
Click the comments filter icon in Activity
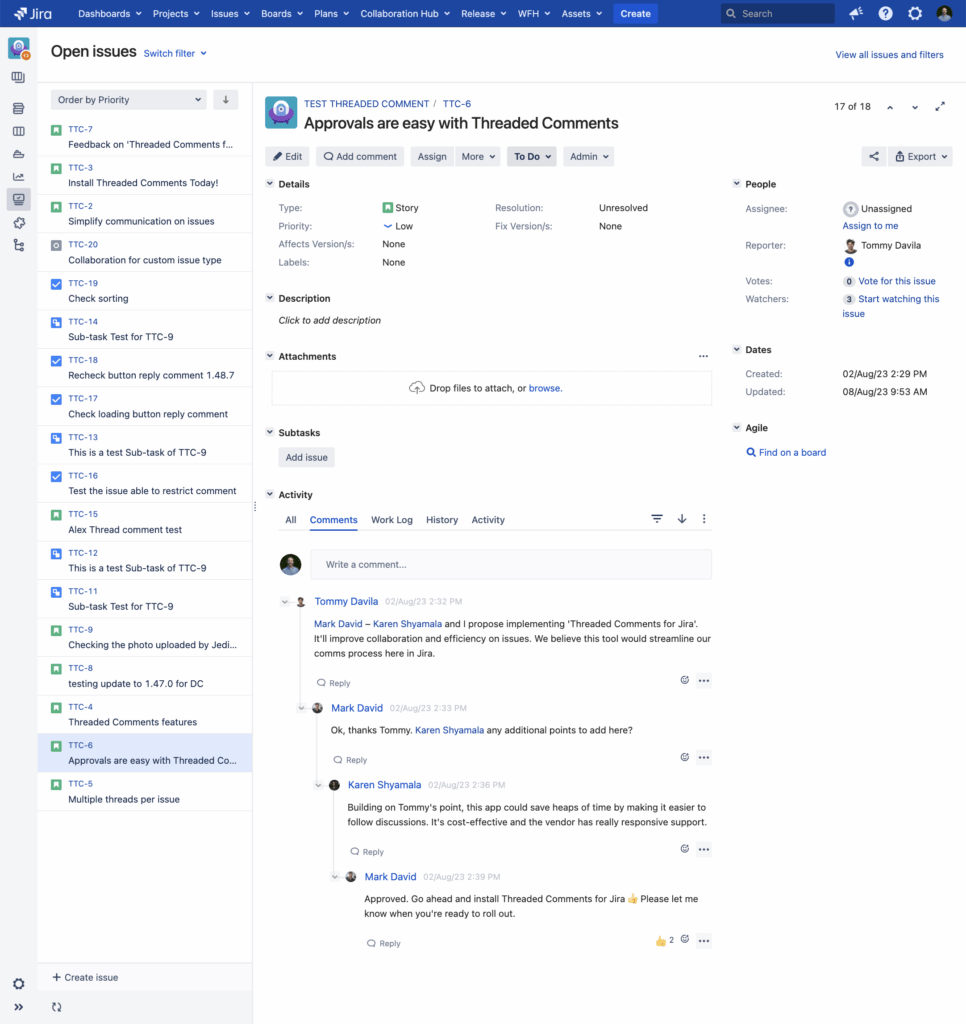tap(657, 519)
